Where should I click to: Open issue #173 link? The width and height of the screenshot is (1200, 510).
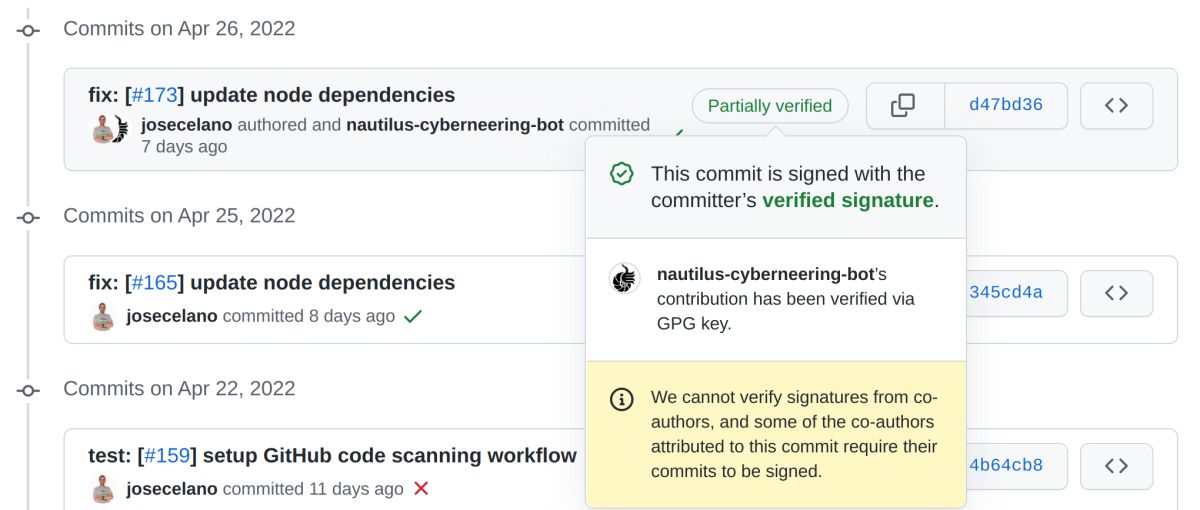pos(155,95)
